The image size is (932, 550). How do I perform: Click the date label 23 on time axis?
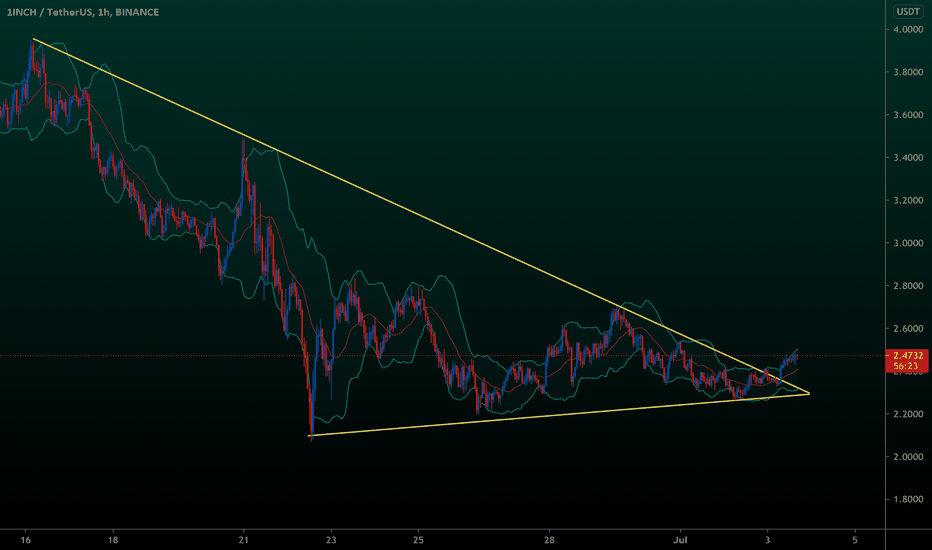(x=331, y=540)
